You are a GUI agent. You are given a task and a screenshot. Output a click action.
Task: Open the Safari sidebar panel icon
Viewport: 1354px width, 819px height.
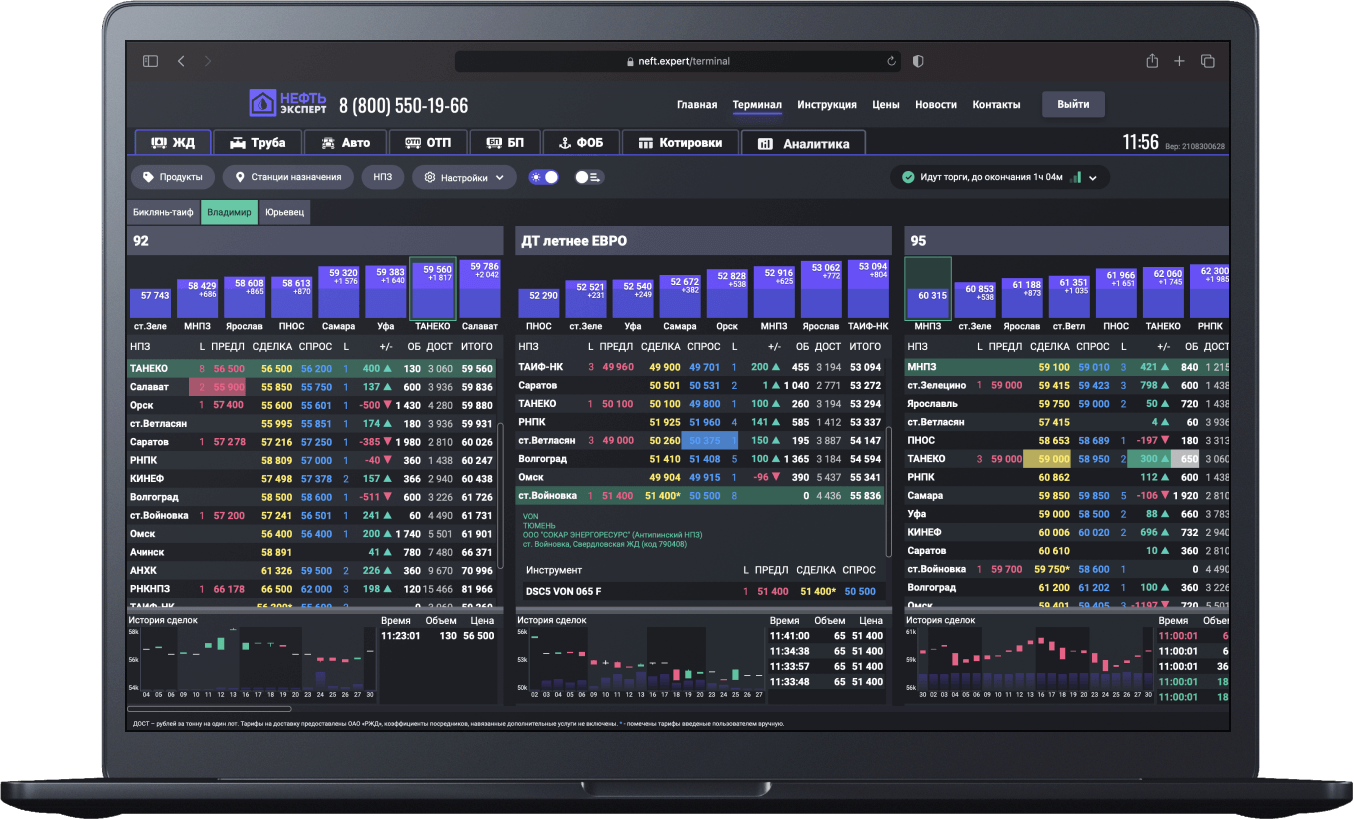[x=150, y=61]
